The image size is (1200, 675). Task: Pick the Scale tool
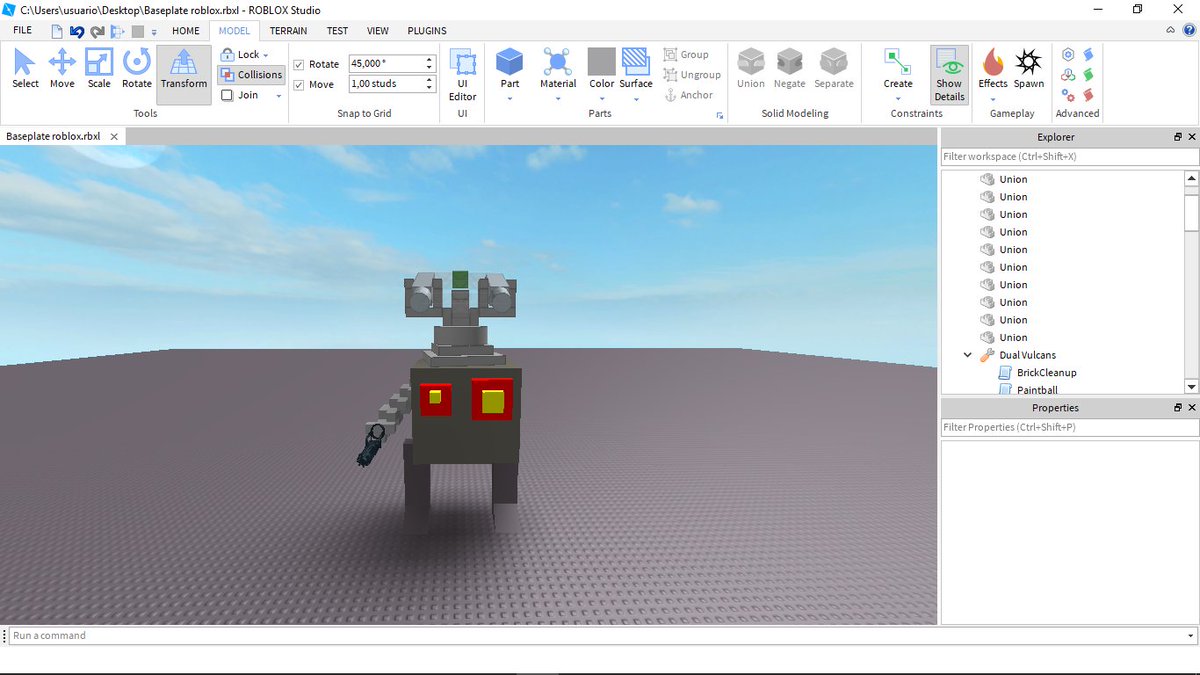click(99, 69)
